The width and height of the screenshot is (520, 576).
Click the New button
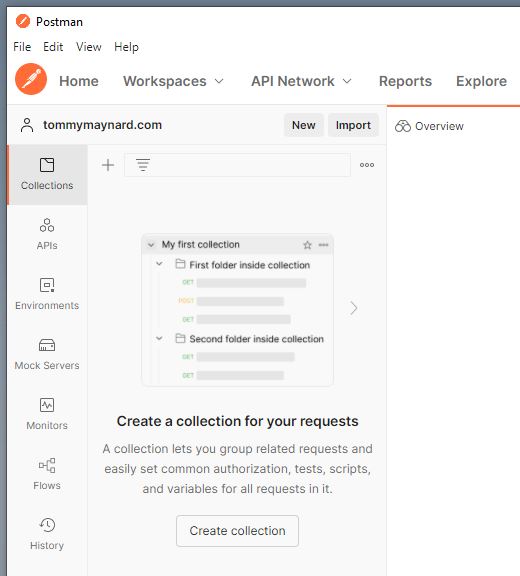(304, 125)
